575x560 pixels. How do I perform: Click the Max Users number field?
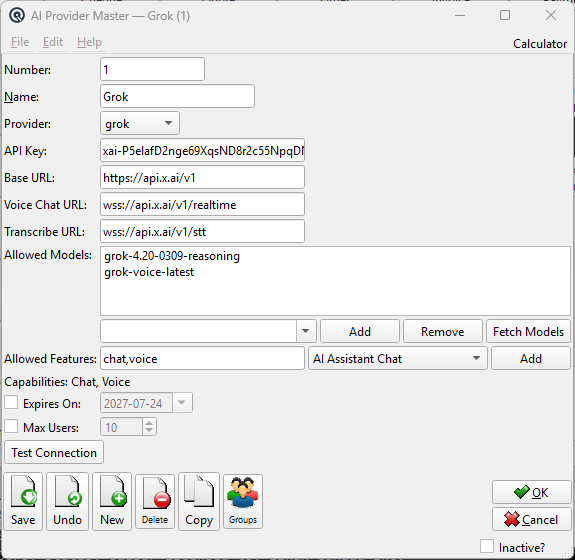coord(121,427)
